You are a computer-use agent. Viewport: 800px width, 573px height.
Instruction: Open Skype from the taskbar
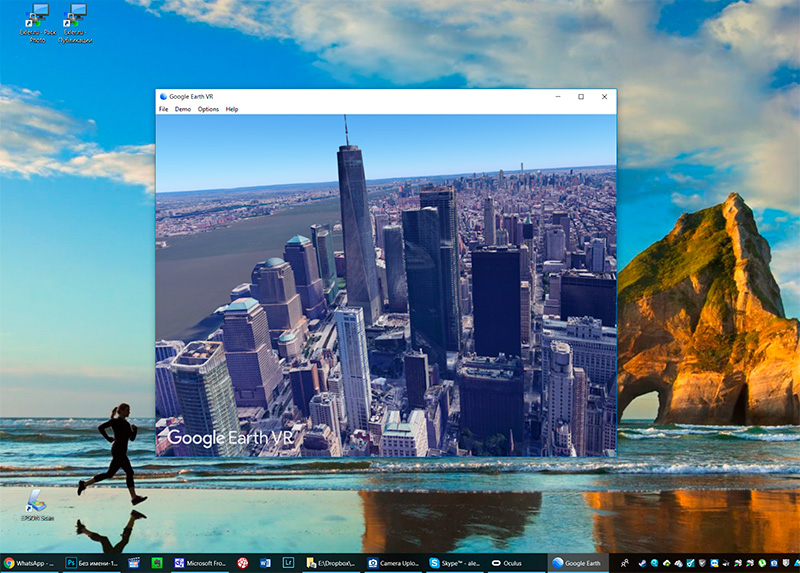click(455, 563)
